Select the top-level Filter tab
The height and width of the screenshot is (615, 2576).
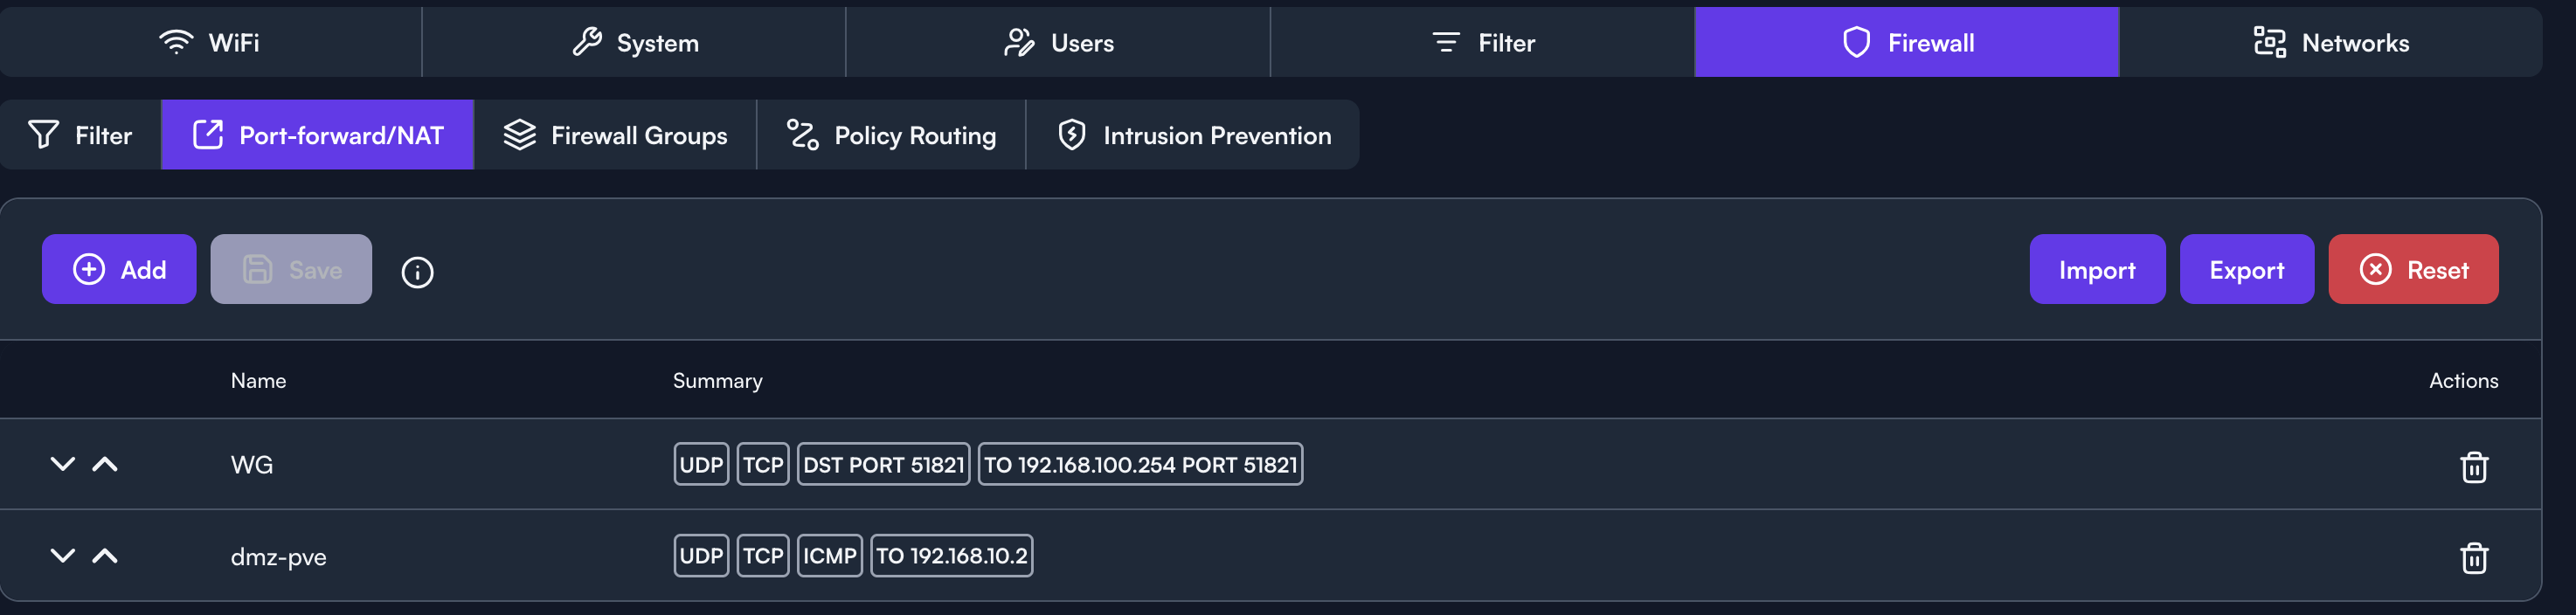pos(1483,42)
